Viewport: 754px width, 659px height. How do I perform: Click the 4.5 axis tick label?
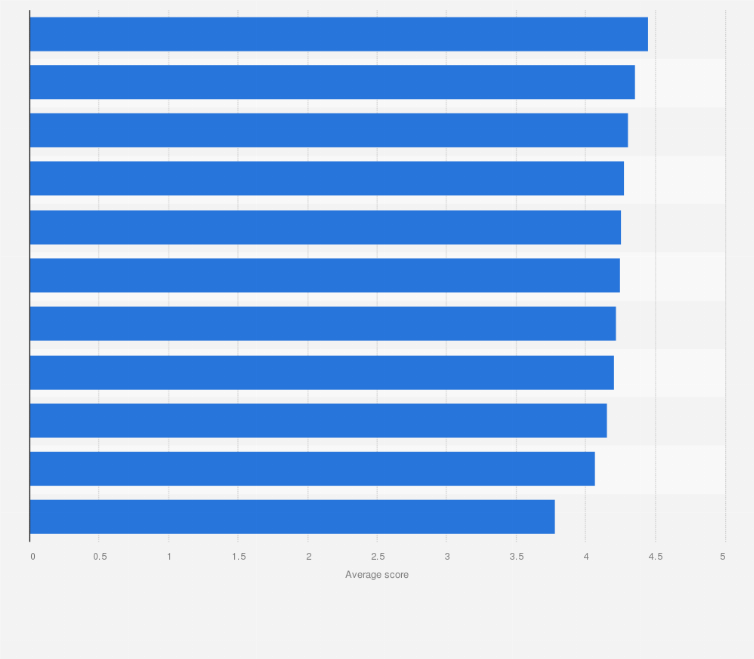(x=655, y=555)
